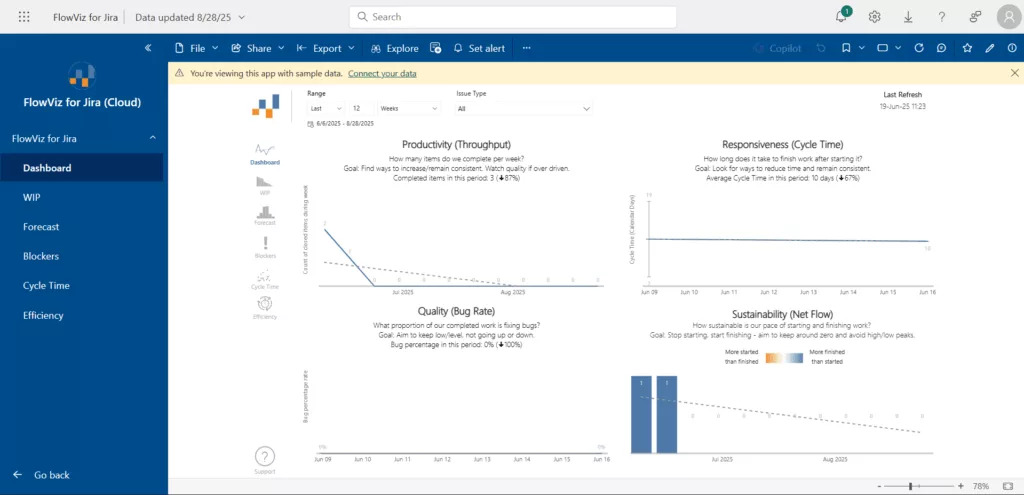Image resolution: width=1024 pixels, height=495 pixels.
Task: Open the Export dropdown
Action: point(325,48)
